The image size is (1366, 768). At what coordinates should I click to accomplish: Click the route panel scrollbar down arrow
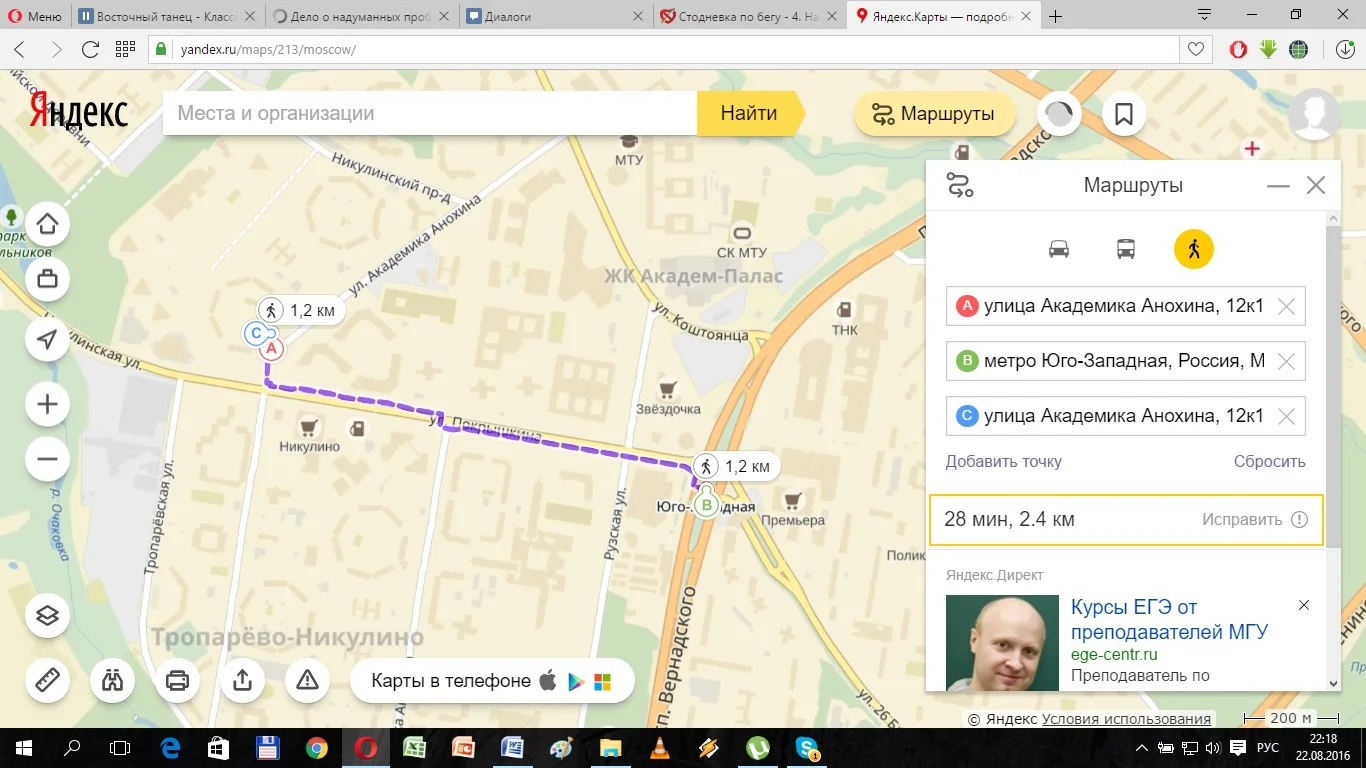click(1333, 683)
